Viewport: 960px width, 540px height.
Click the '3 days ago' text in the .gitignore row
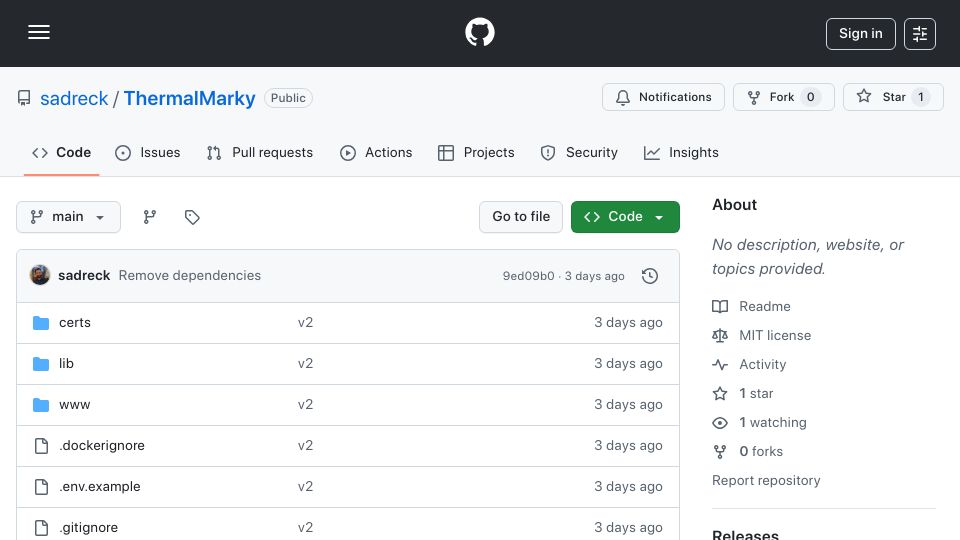click(628, 528)
